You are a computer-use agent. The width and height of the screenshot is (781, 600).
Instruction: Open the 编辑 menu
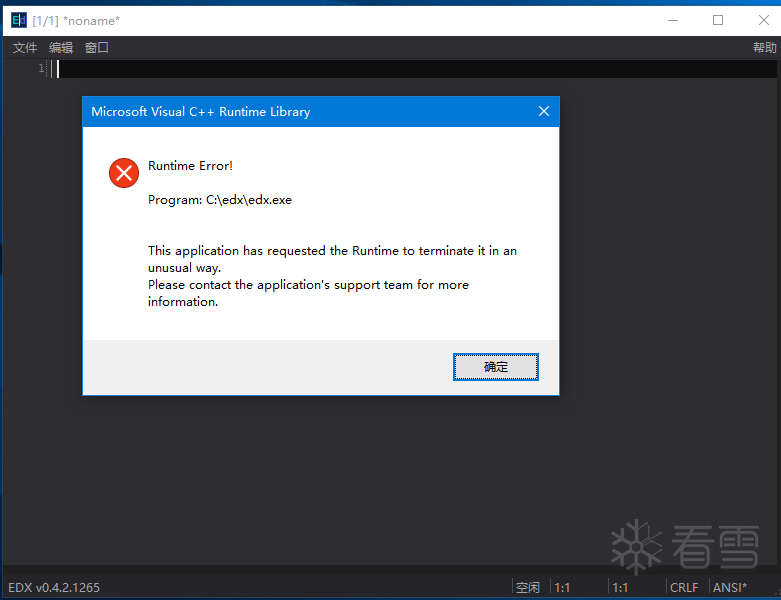pos(61,48)
